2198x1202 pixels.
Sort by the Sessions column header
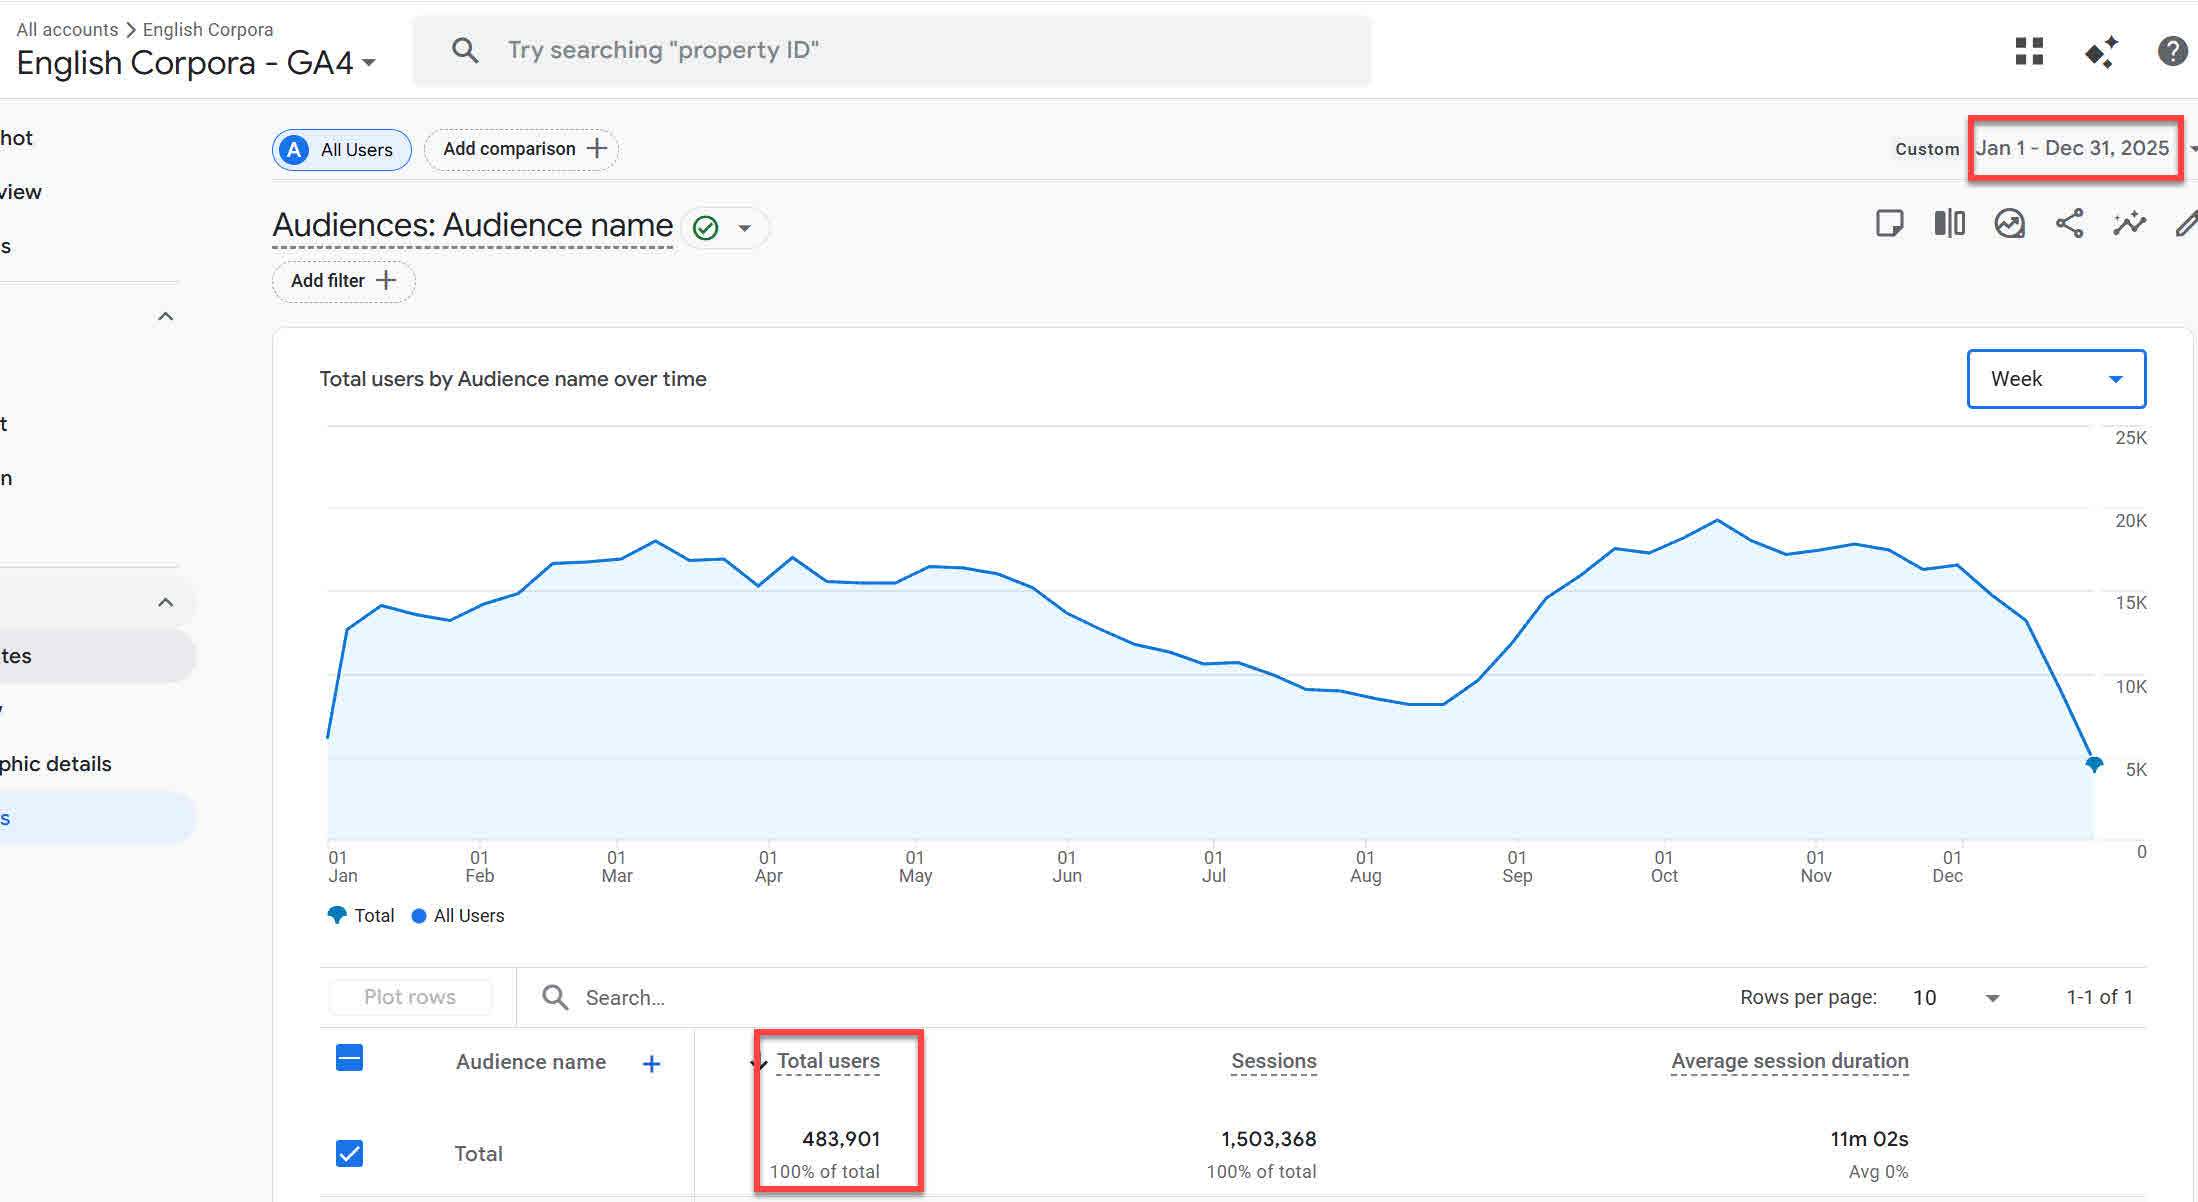1273,1061
